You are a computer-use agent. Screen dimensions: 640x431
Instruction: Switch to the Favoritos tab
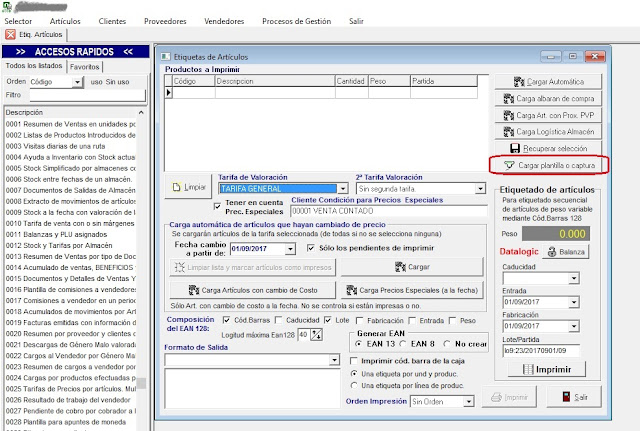coord(84,66)
